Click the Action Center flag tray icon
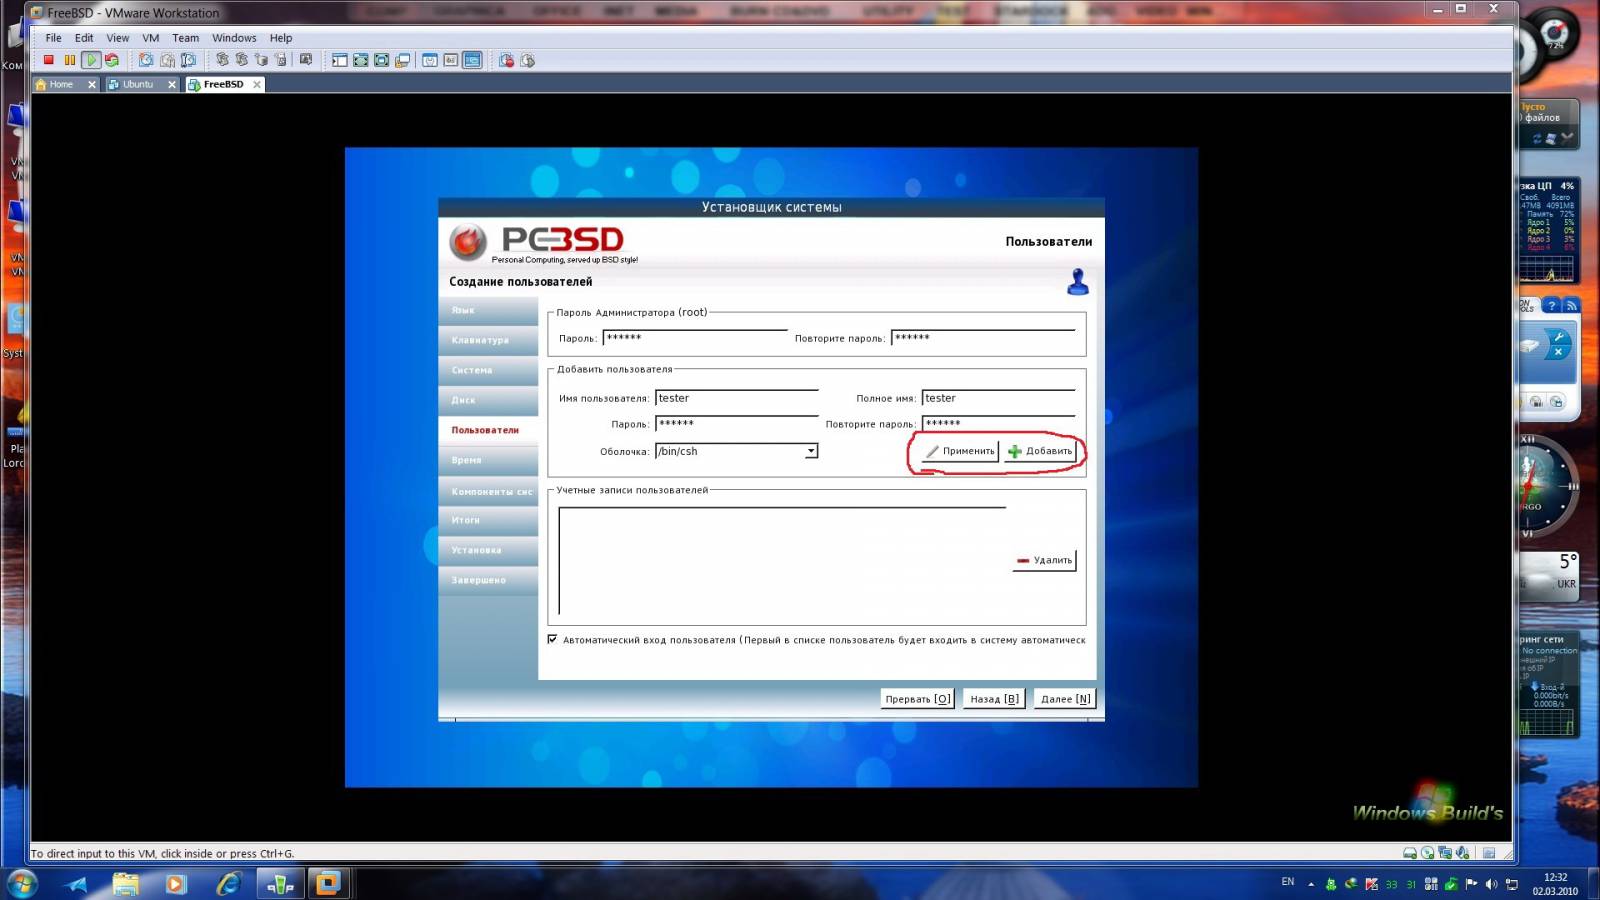Viewport: 1600px width, 900px height. point(1471,884)
